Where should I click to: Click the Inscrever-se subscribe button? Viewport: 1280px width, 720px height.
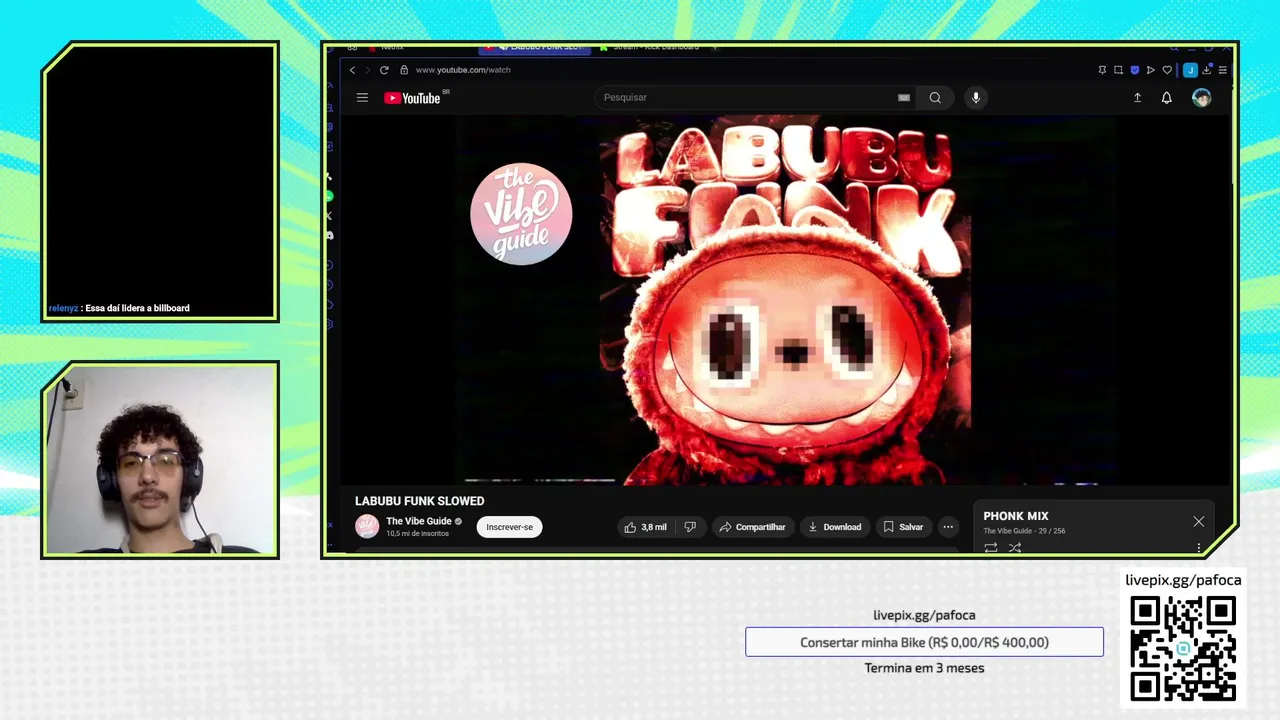pos(510,527)
